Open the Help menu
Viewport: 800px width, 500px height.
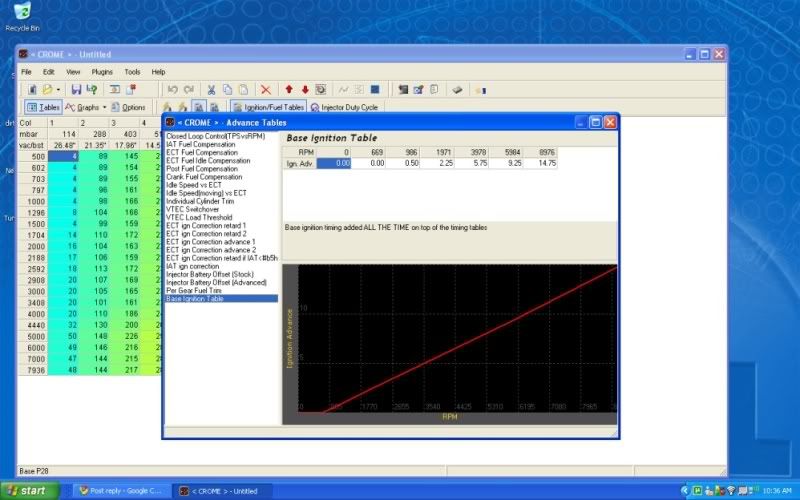pyautogui.click(x=158, y=72)
